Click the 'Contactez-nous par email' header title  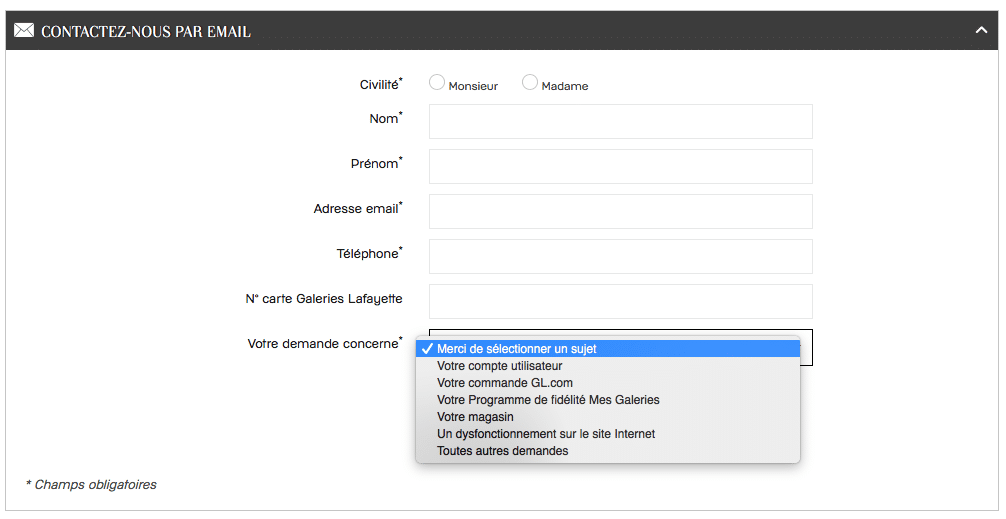[x=146, y=32]
